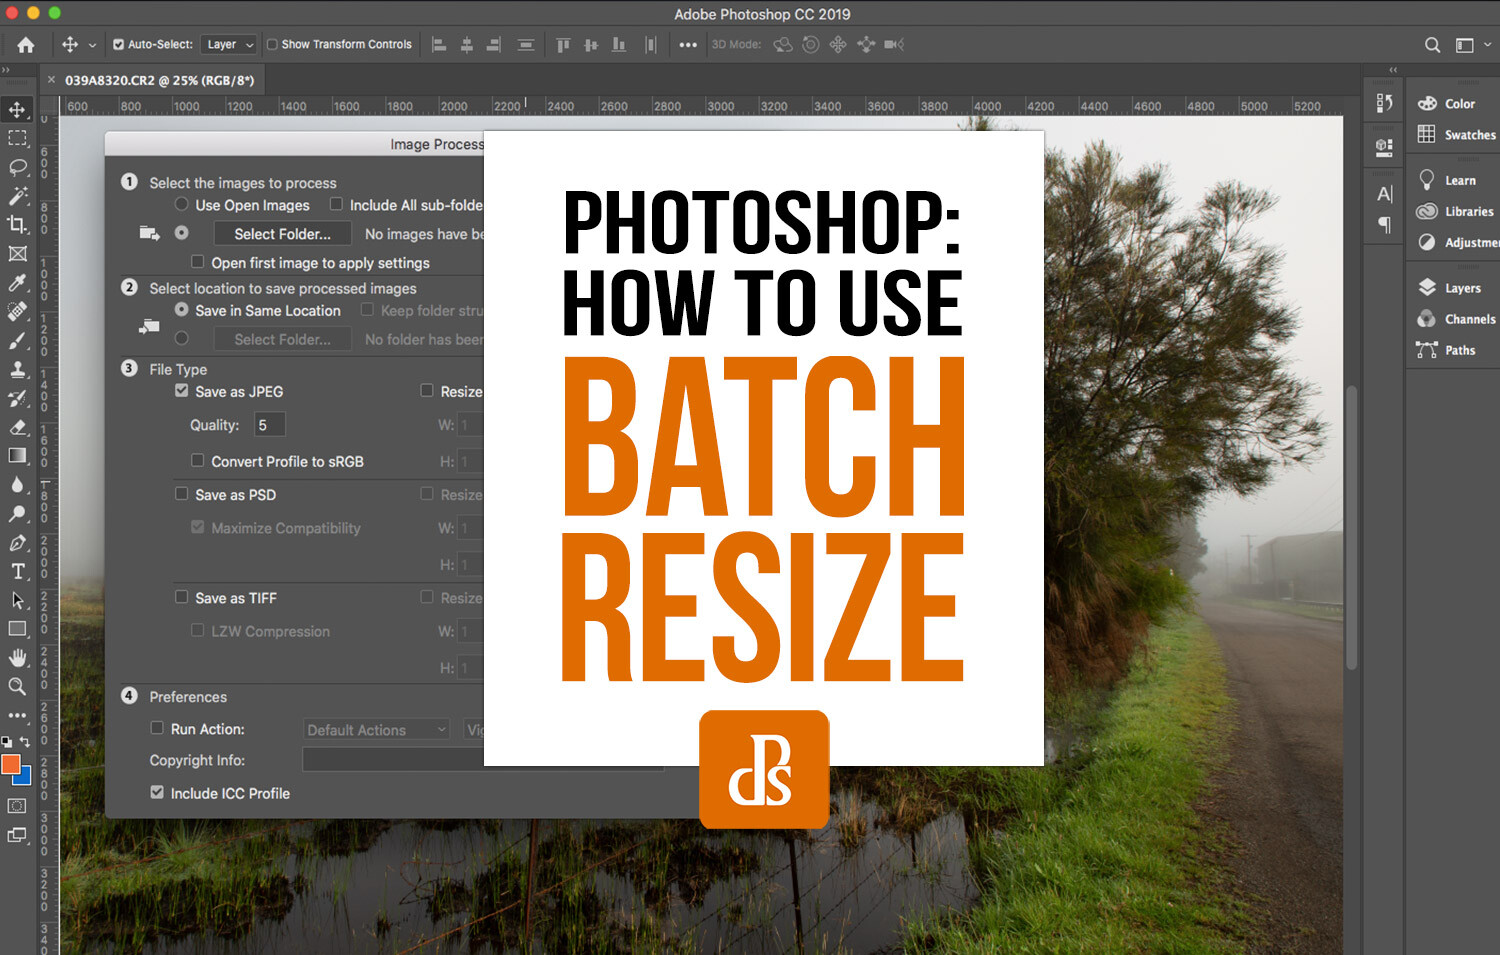Select the Hand tool

(x=17, y=658)
